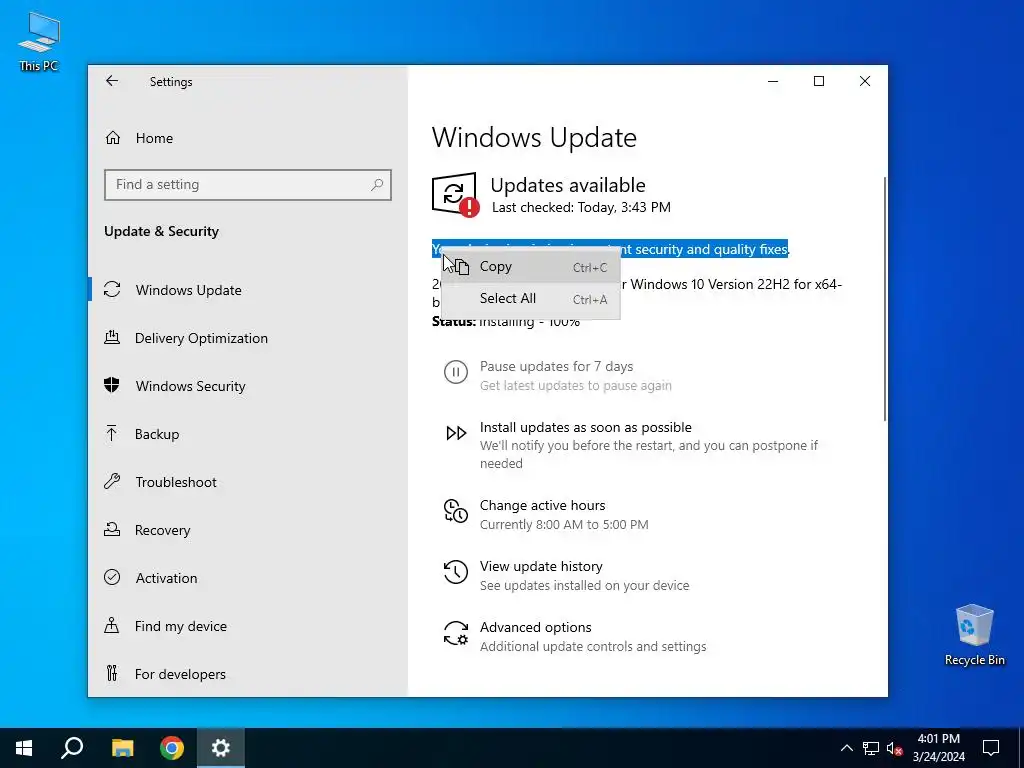Click the Windows Update sync icon in sidebar
This screenshot has height=768, width=1024.
point(112,289)
